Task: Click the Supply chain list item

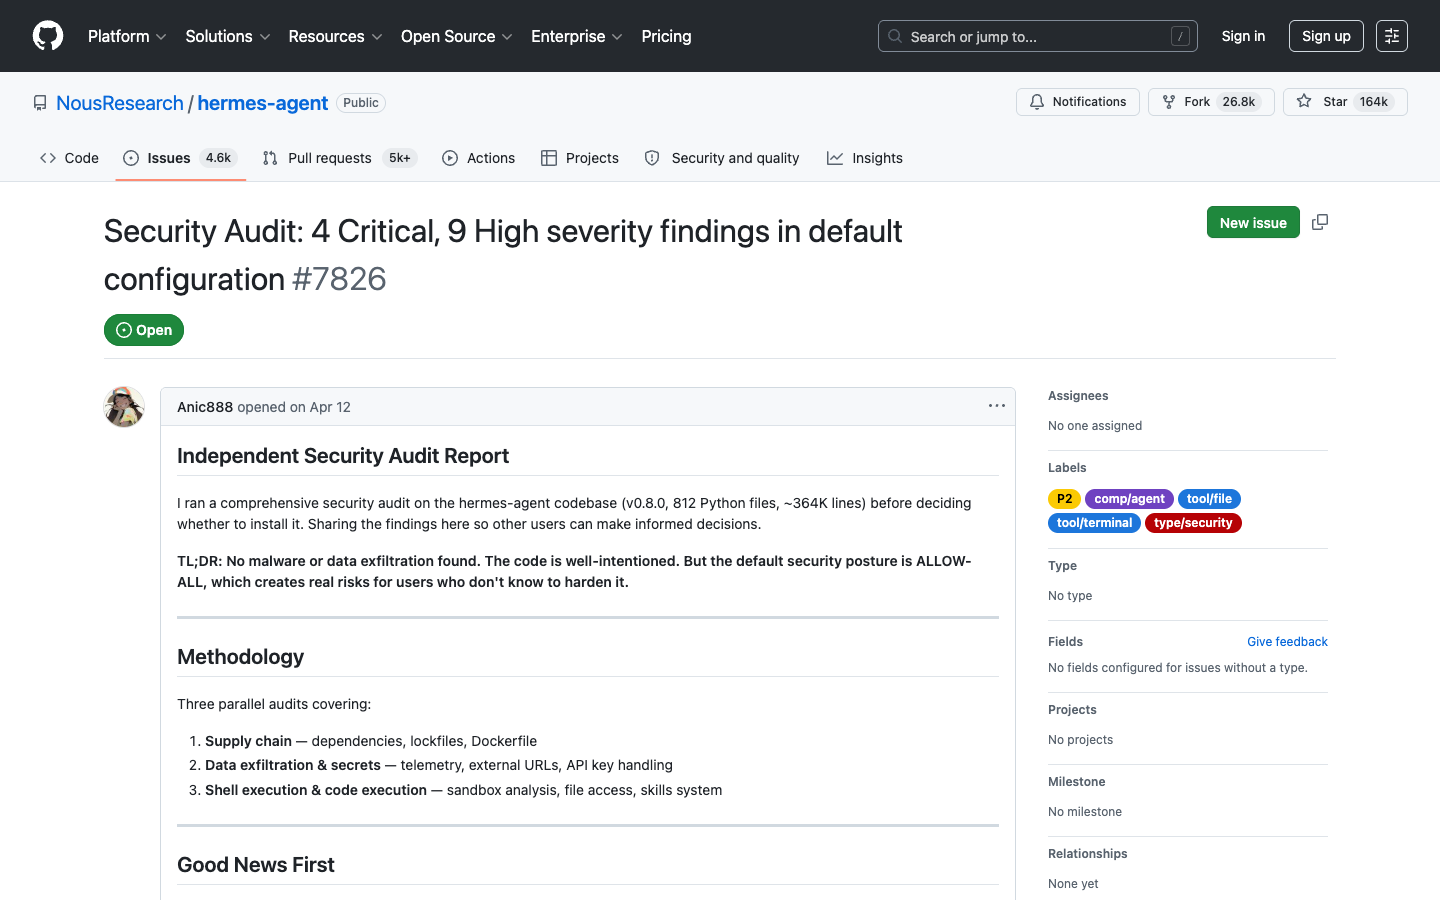Action: point(371,741)
